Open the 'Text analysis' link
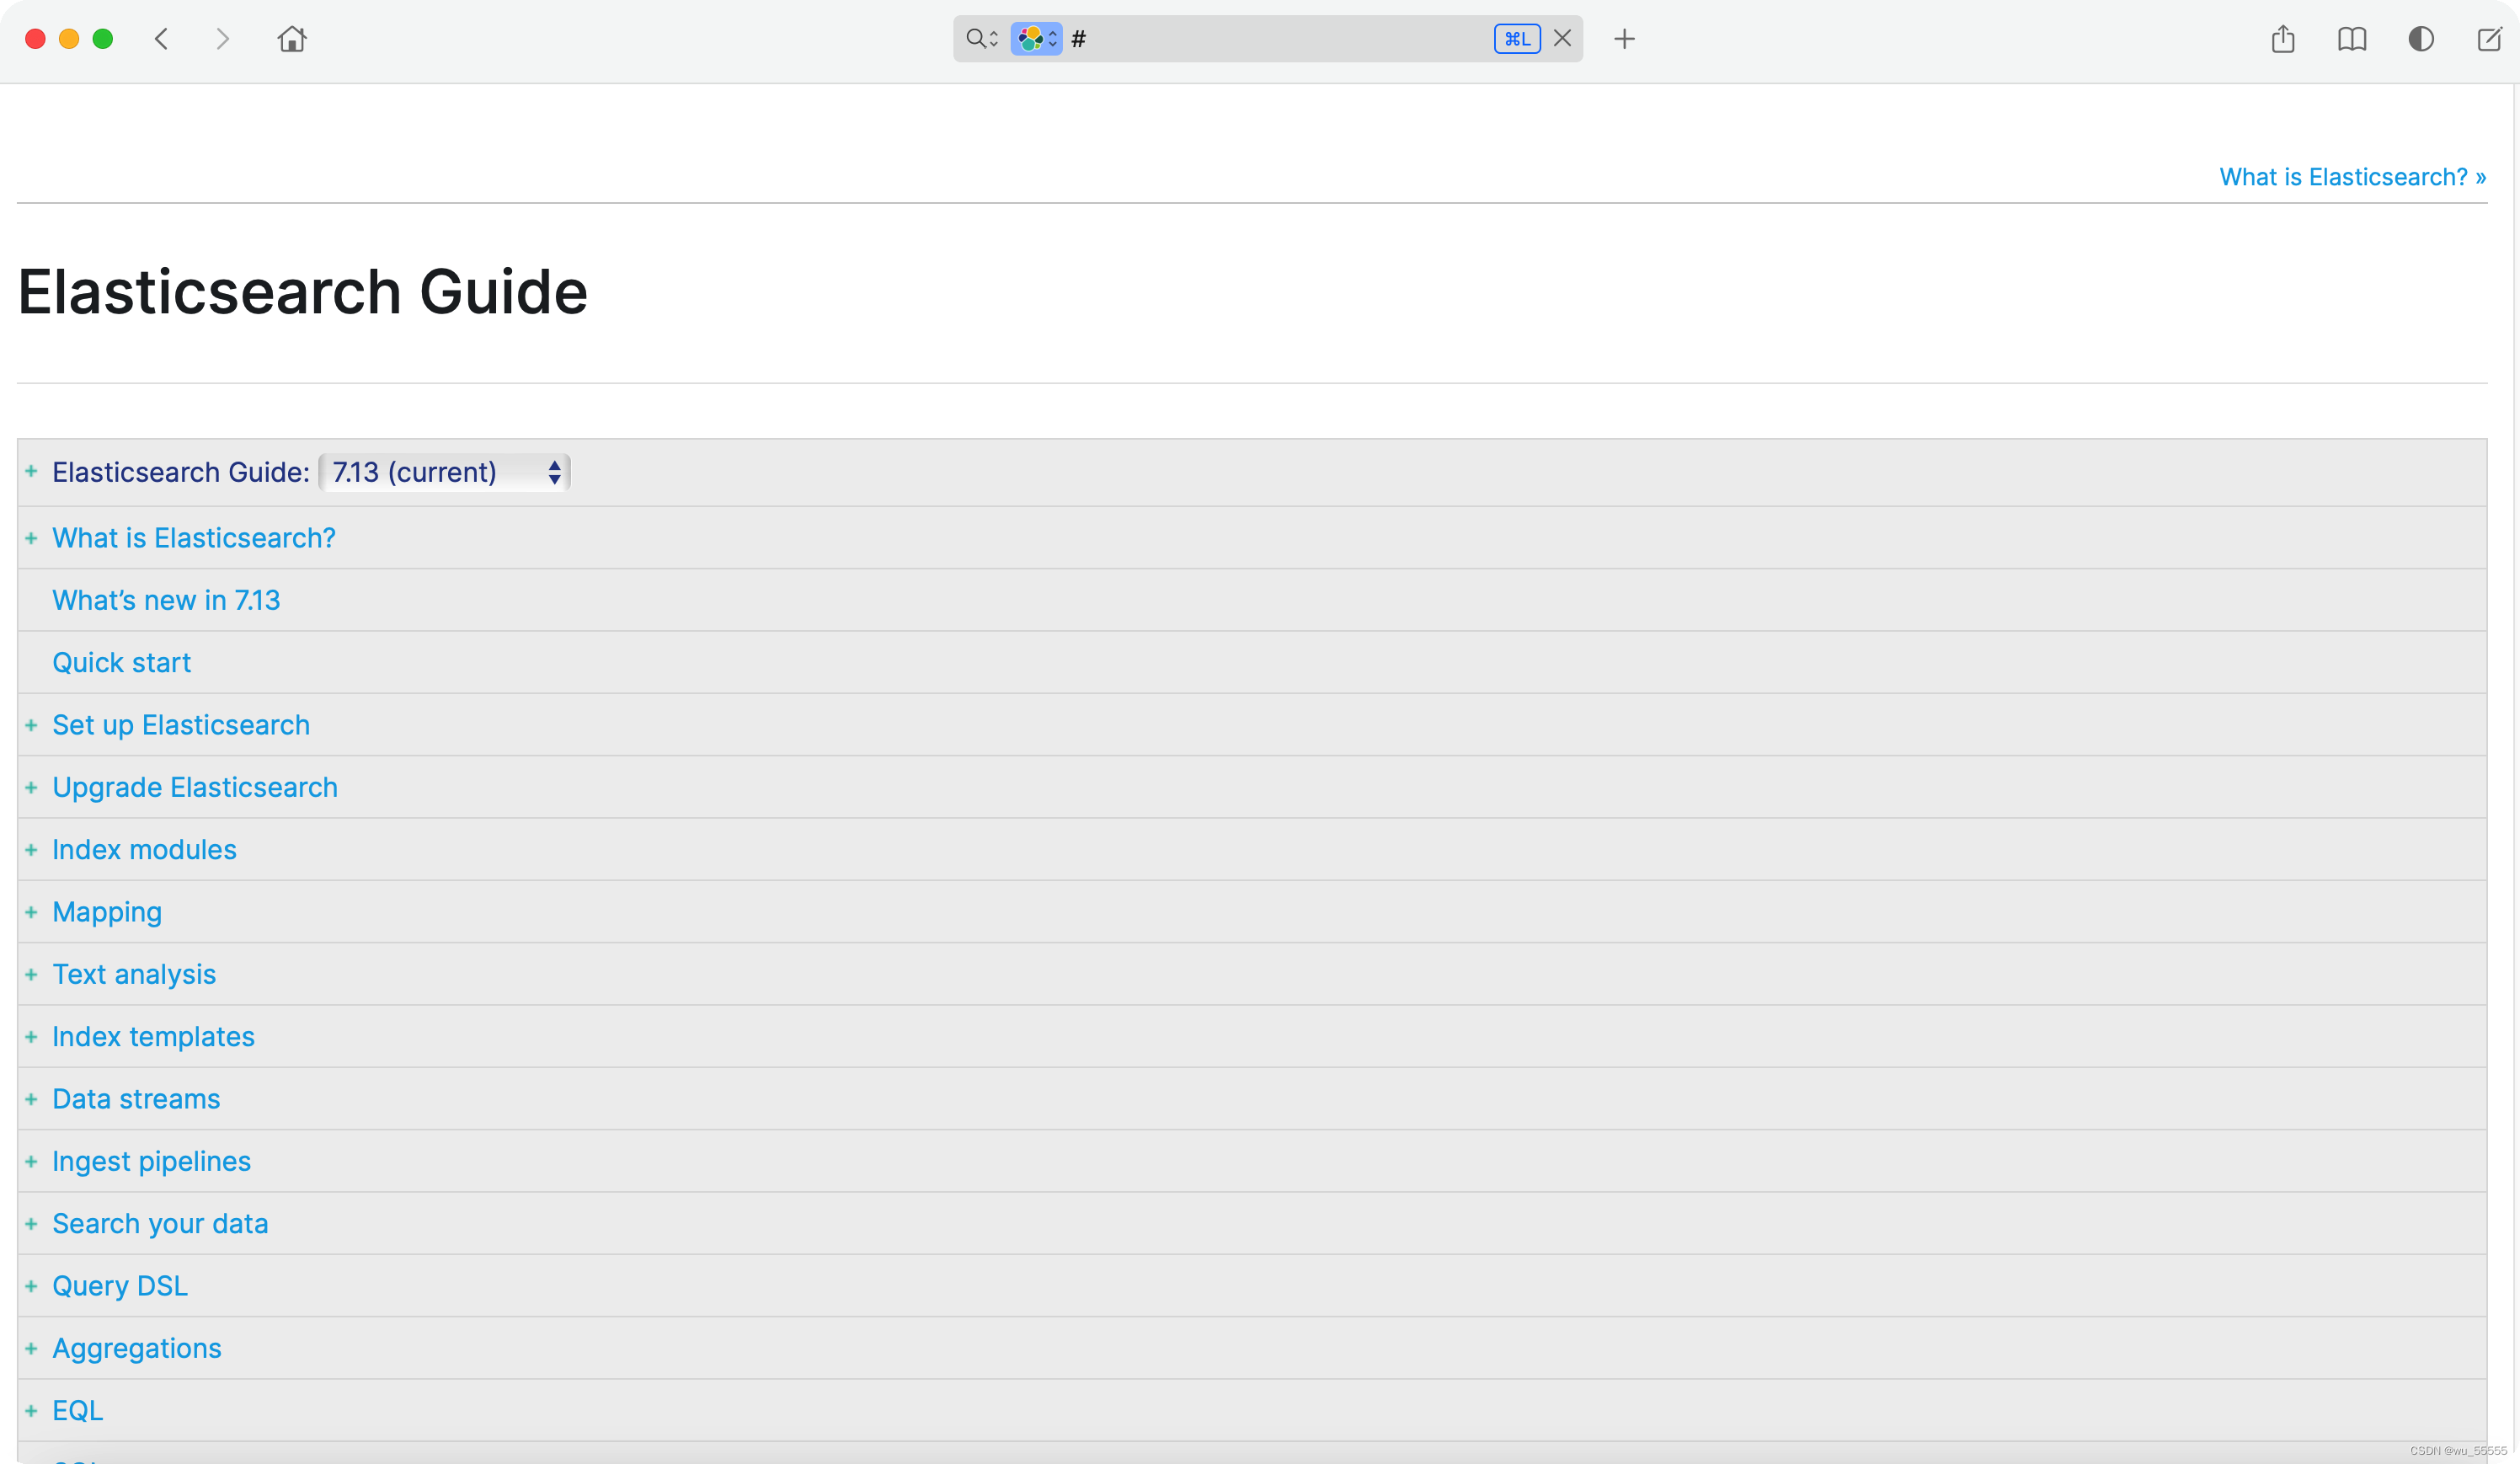The height and width of the screenshot is (1464, 2520). pyautogui.click(x=134, y=975)
